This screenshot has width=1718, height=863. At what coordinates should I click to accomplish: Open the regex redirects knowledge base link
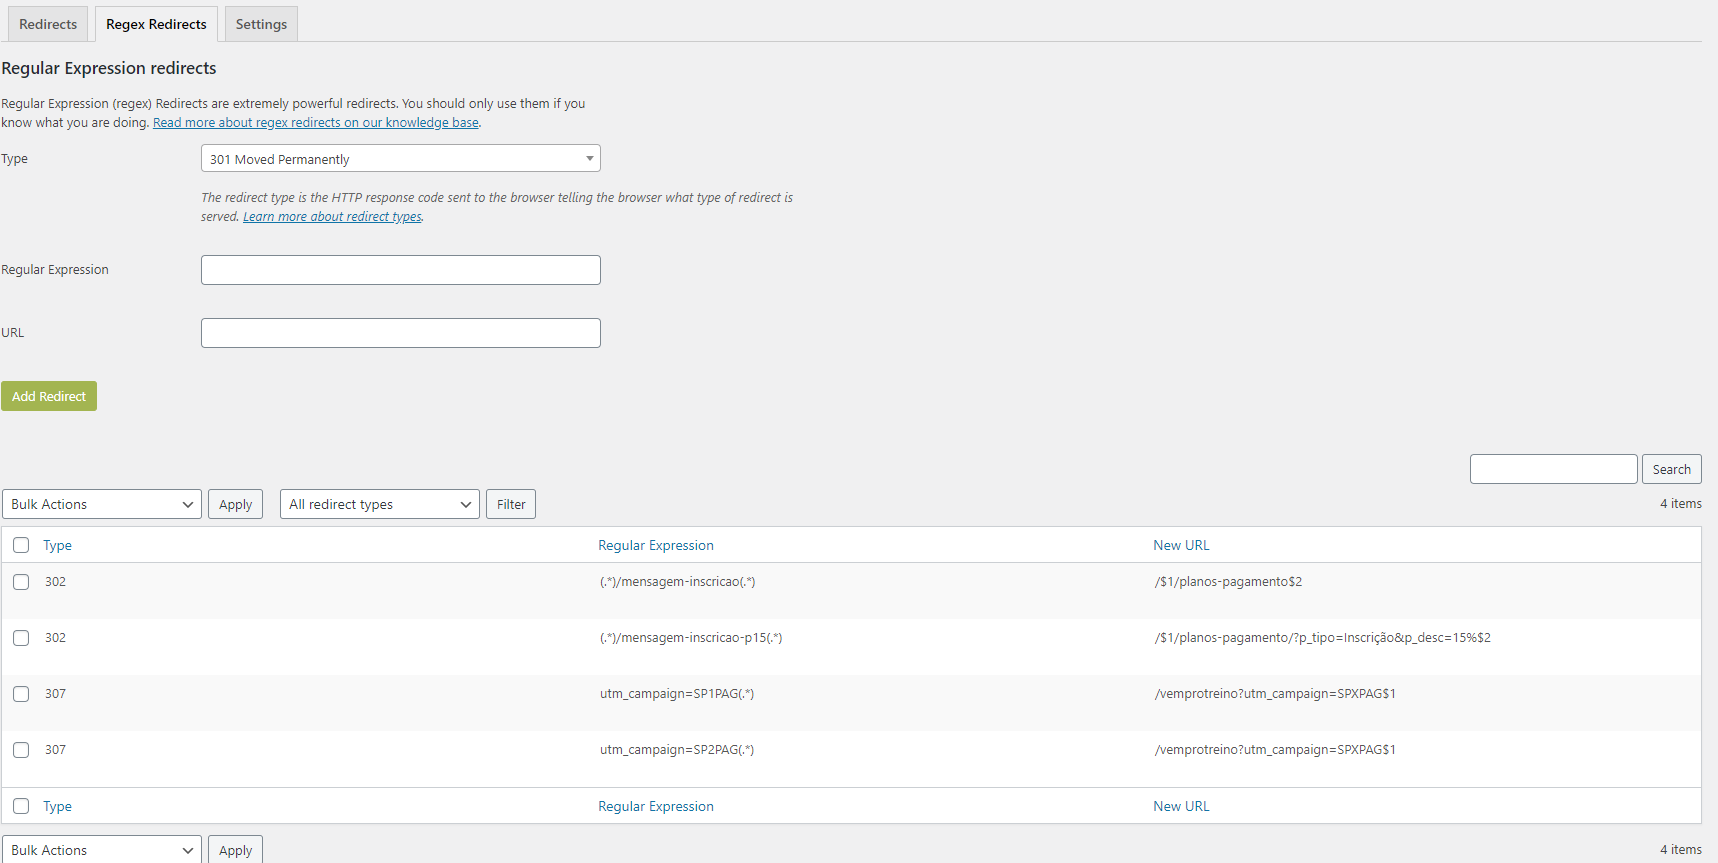(316, 123)
